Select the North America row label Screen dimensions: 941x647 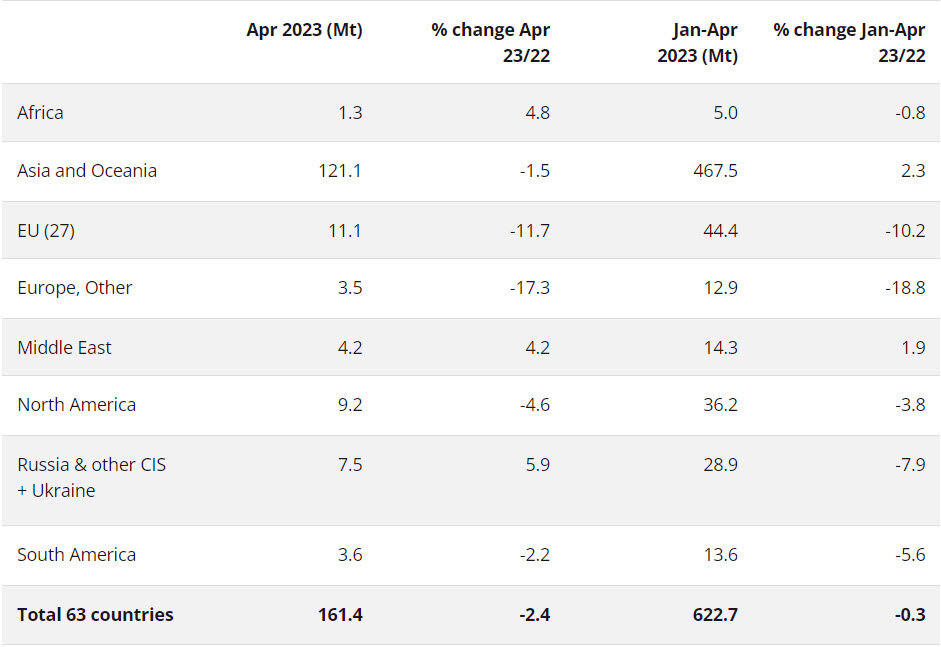click(x=76, y=405)
